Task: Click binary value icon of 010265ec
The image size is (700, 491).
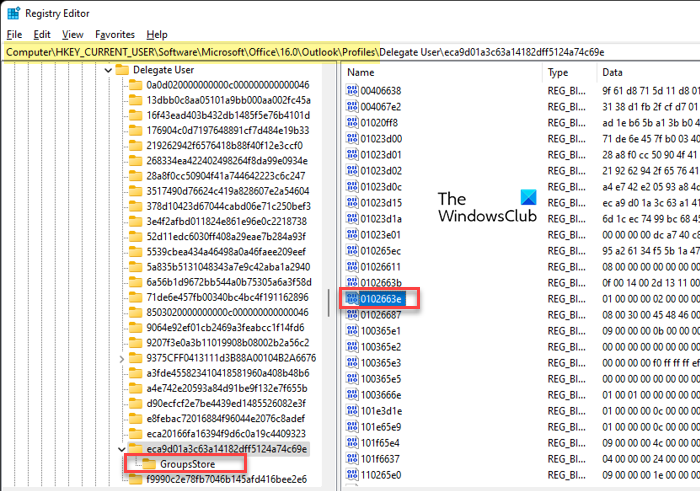Action: click(x=352, y=251)
